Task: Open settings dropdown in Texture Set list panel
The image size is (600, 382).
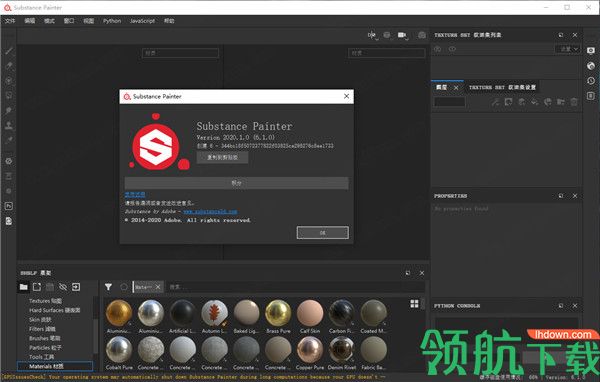Action: (x=569, y=49)
